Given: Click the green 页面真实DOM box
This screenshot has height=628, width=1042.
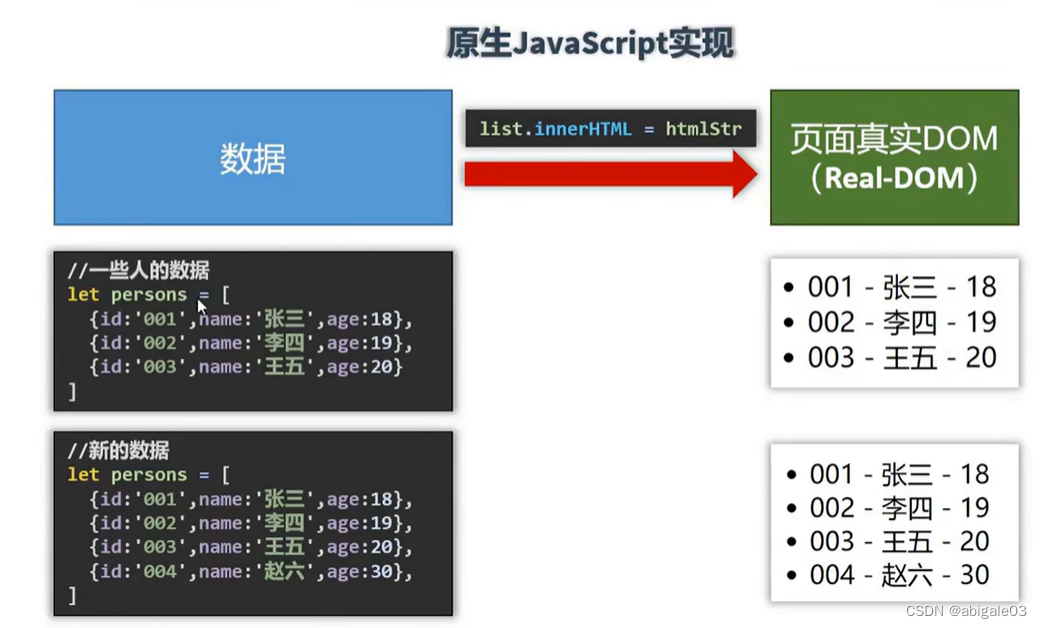Looking at the screenshot, I should click(893, 157).
